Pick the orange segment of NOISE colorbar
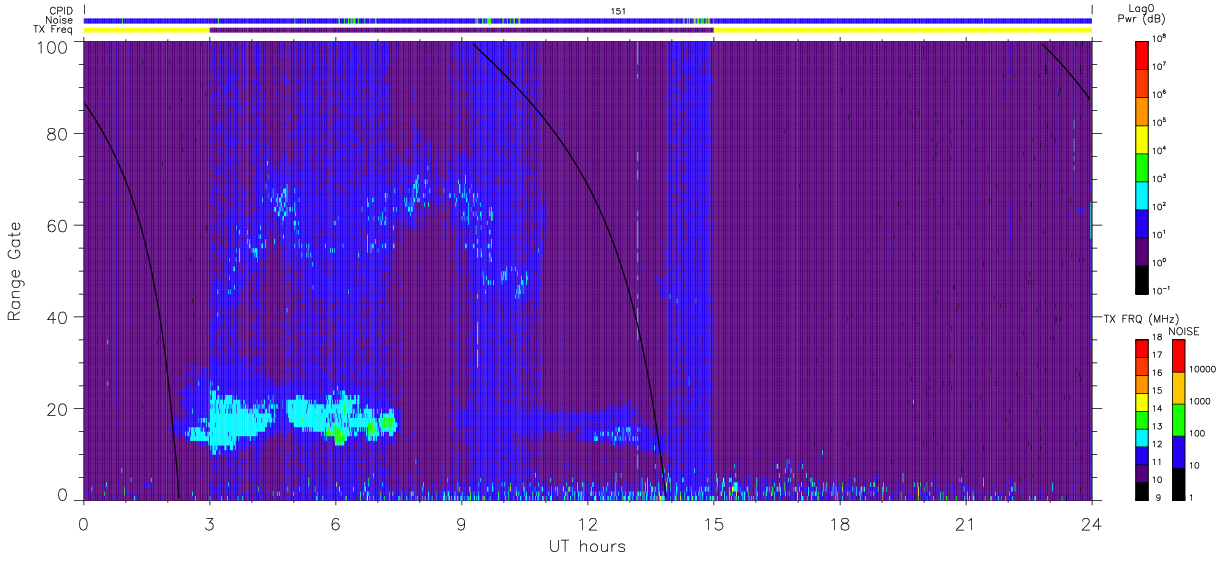This screenshot has height=567, width=1228. pyautogui.click(x=1178, y=388)
